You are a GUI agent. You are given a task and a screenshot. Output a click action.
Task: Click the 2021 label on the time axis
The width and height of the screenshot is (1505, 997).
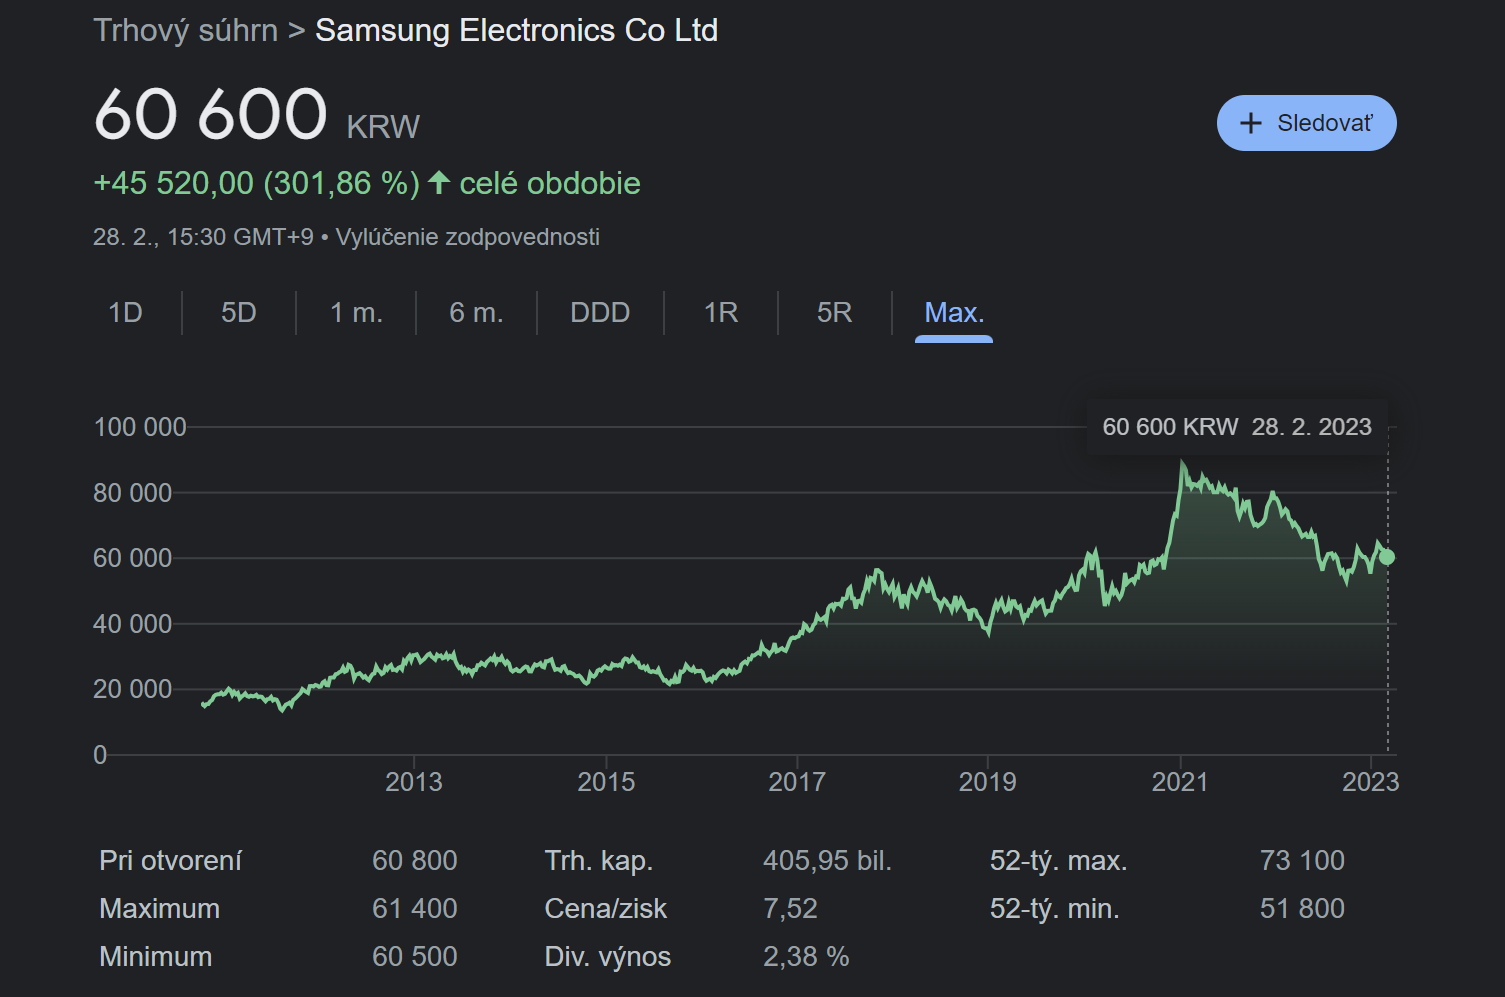click(1179, 782)
